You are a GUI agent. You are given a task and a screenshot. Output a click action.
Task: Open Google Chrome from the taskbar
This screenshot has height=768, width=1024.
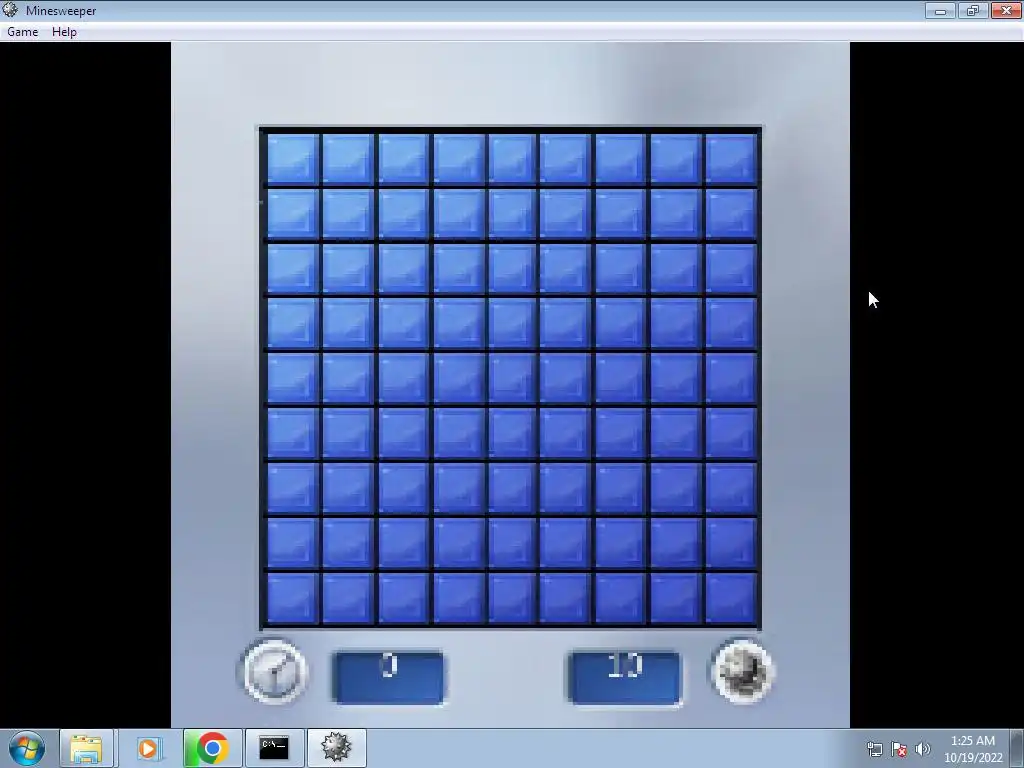[212, 748]
